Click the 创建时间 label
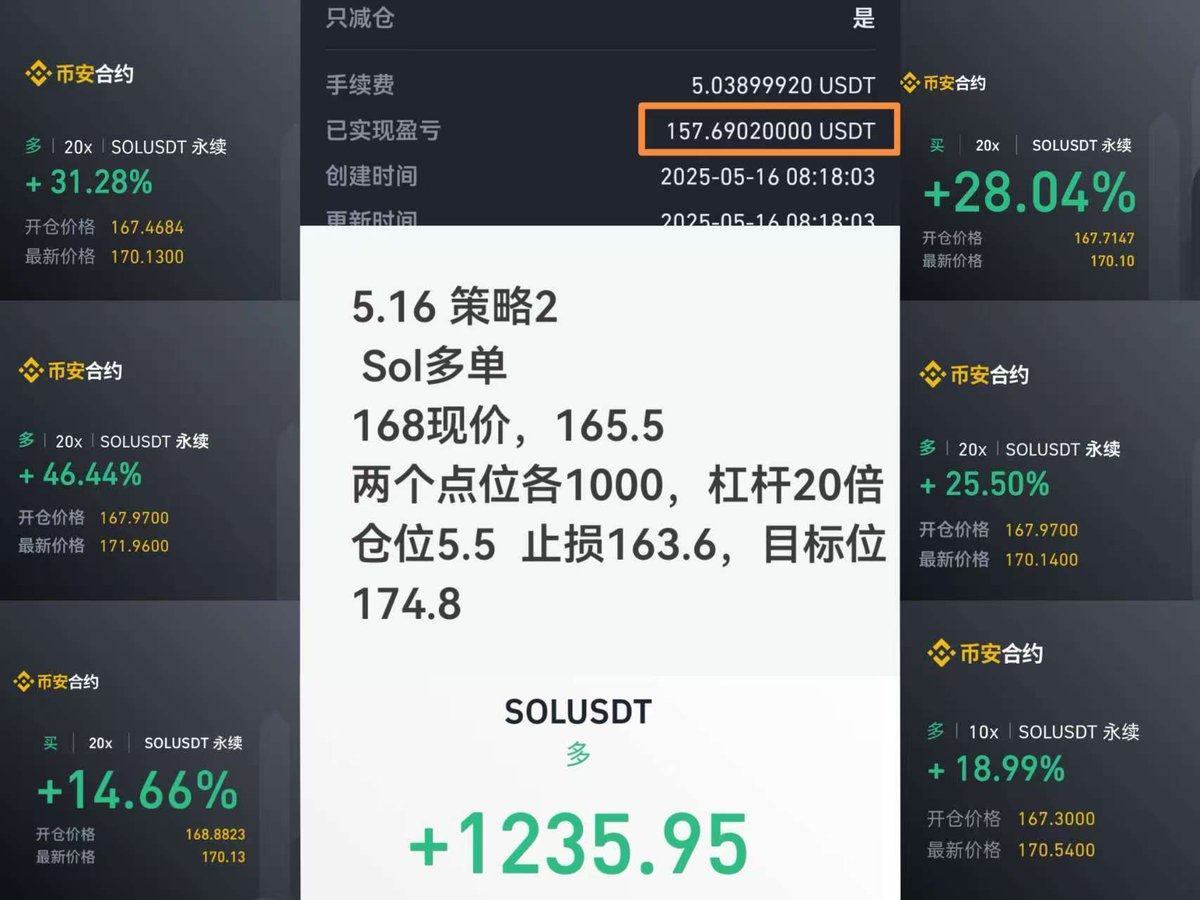The height and width of the screenshot is (900, 1200). coord(372,177)
